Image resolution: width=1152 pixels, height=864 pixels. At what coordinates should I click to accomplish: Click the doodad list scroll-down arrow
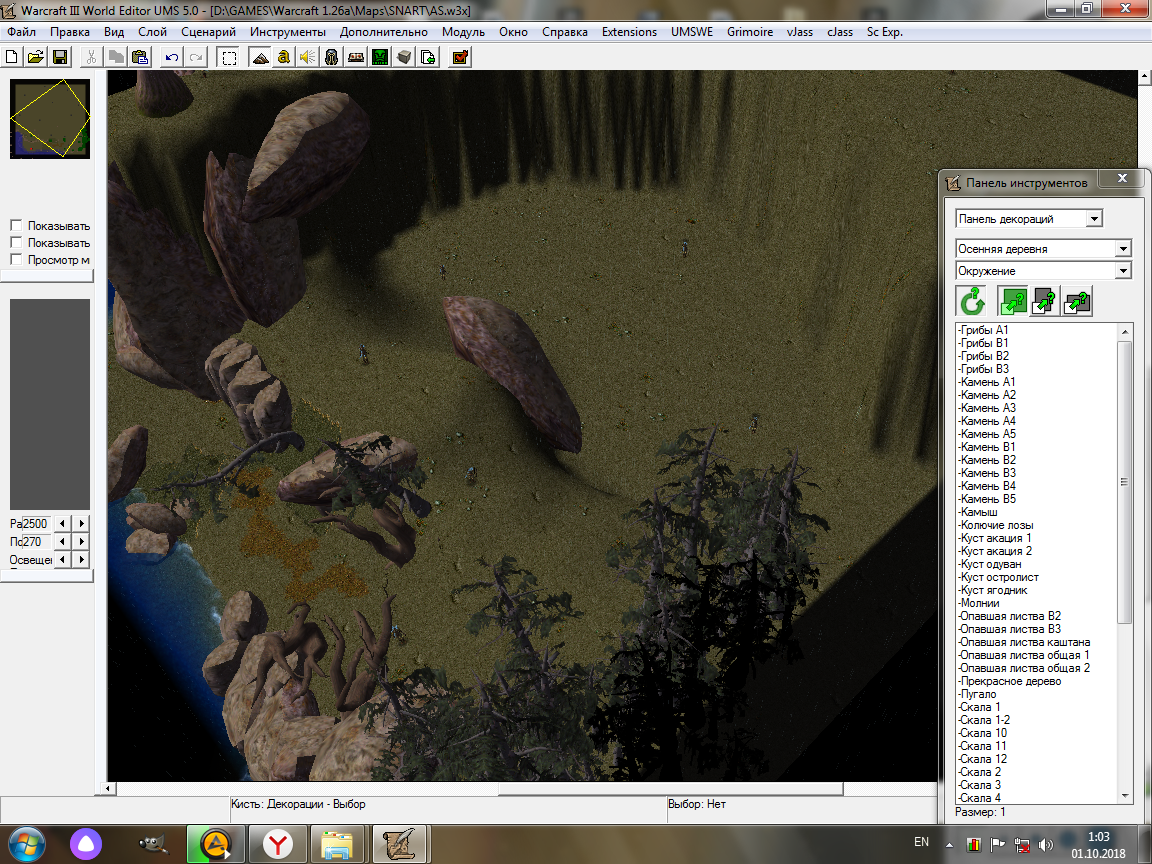click(1124, 796)
